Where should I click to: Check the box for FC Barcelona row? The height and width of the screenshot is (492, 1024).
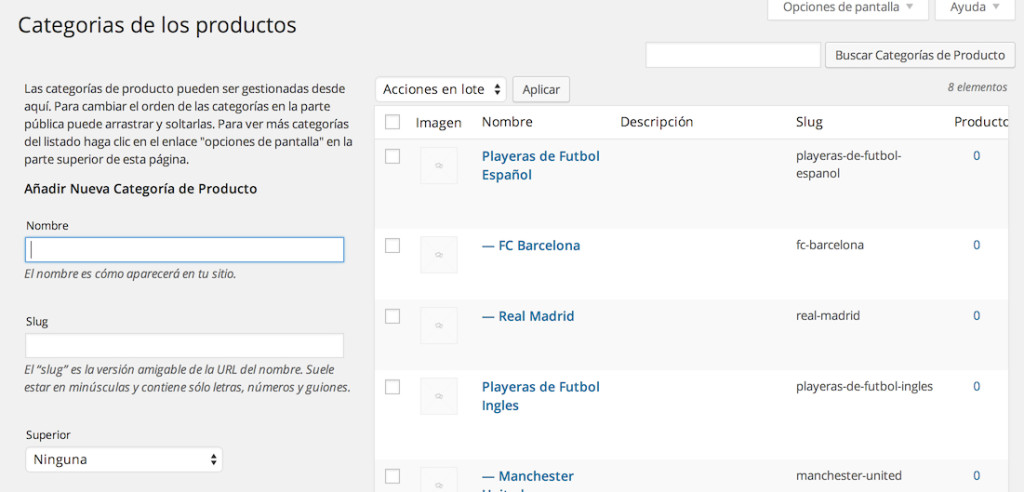pos(393,246)
